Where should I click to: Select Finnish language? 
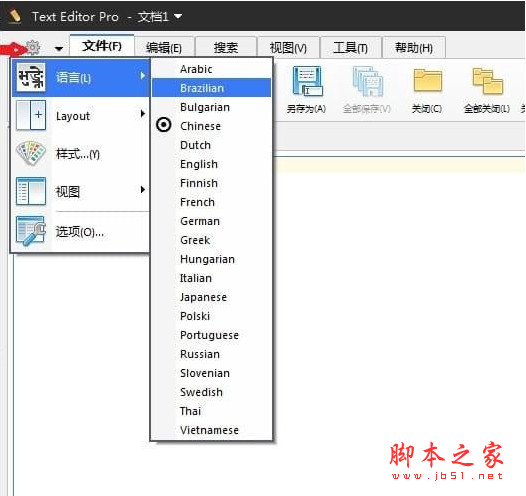click(x=211, y=183)
